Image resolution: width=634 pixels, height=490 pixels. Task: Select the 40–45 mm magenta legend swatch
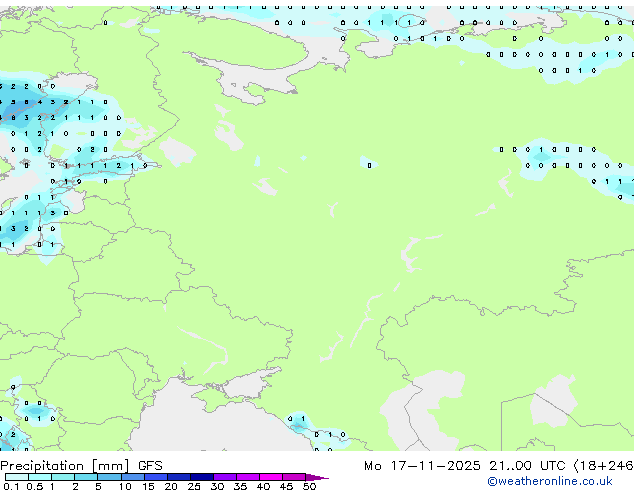[271, 477]
